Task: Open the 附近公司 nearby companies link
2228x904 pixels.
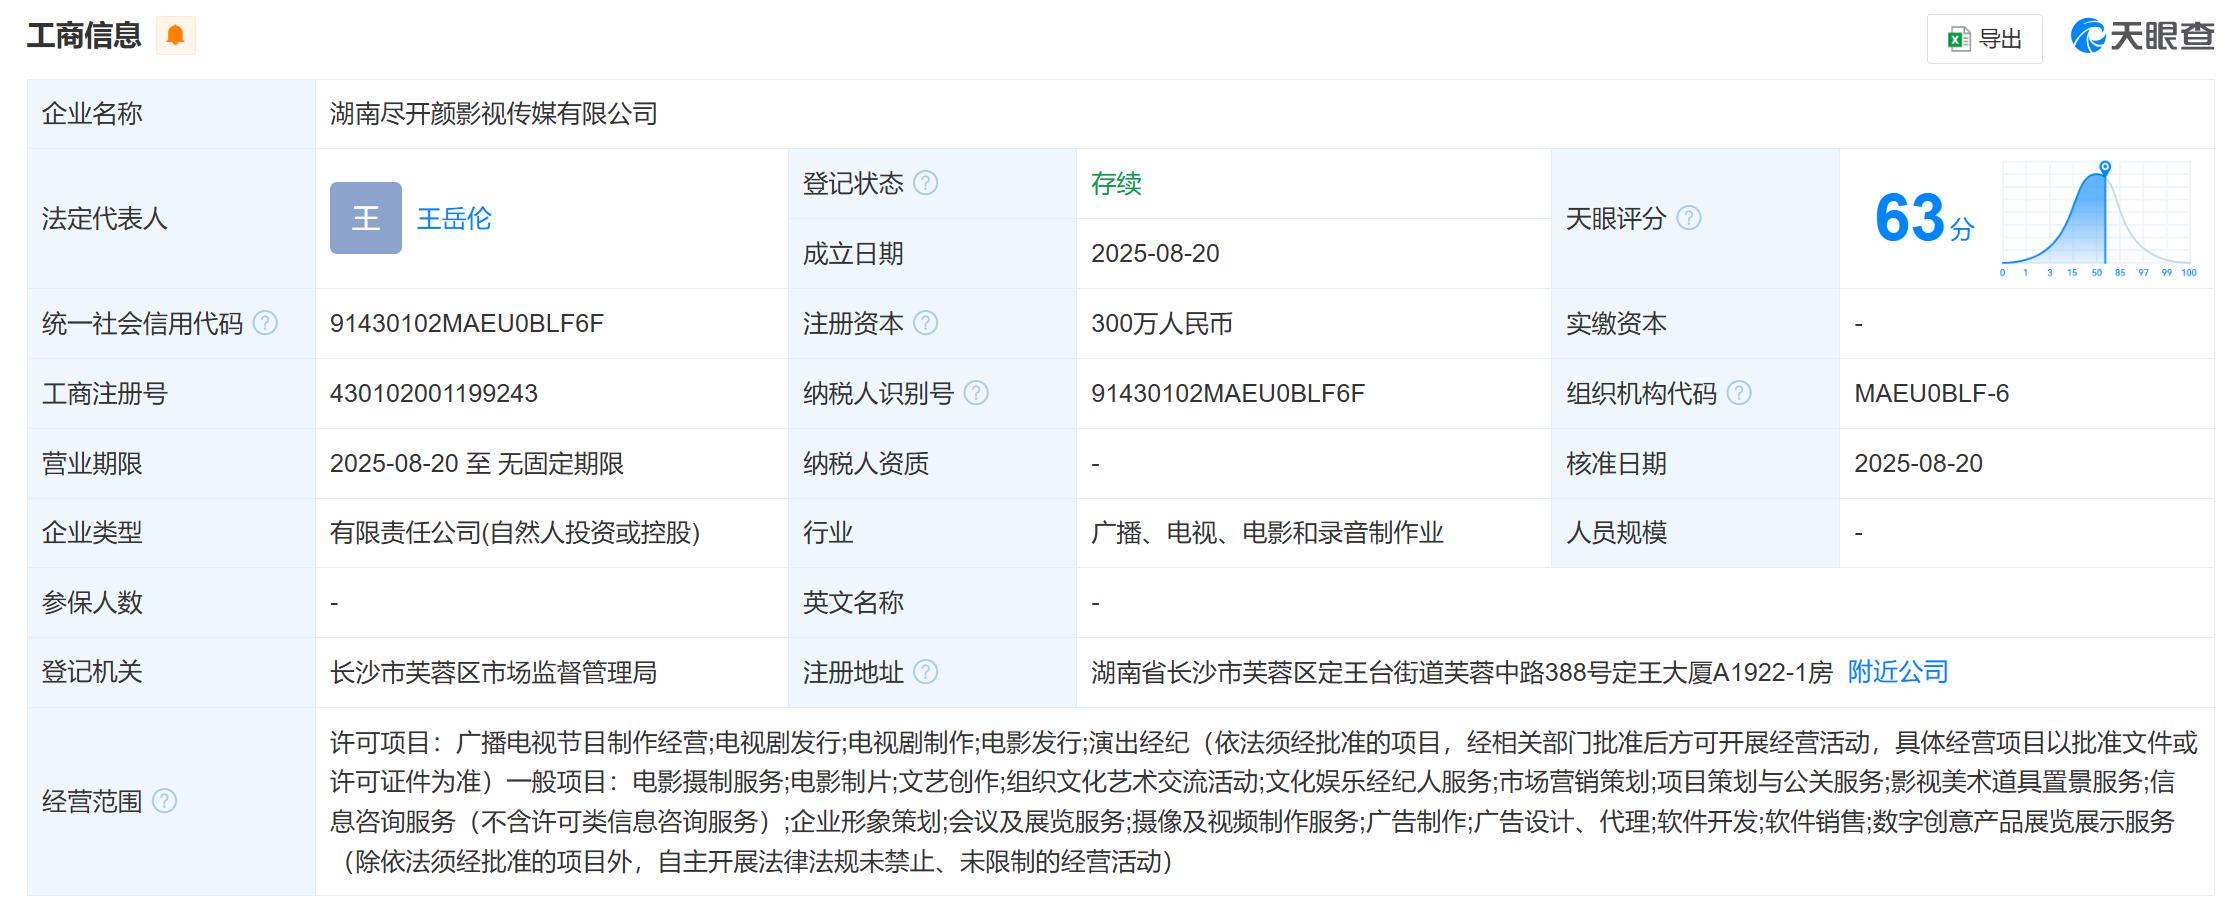Action: point(1897,672)
